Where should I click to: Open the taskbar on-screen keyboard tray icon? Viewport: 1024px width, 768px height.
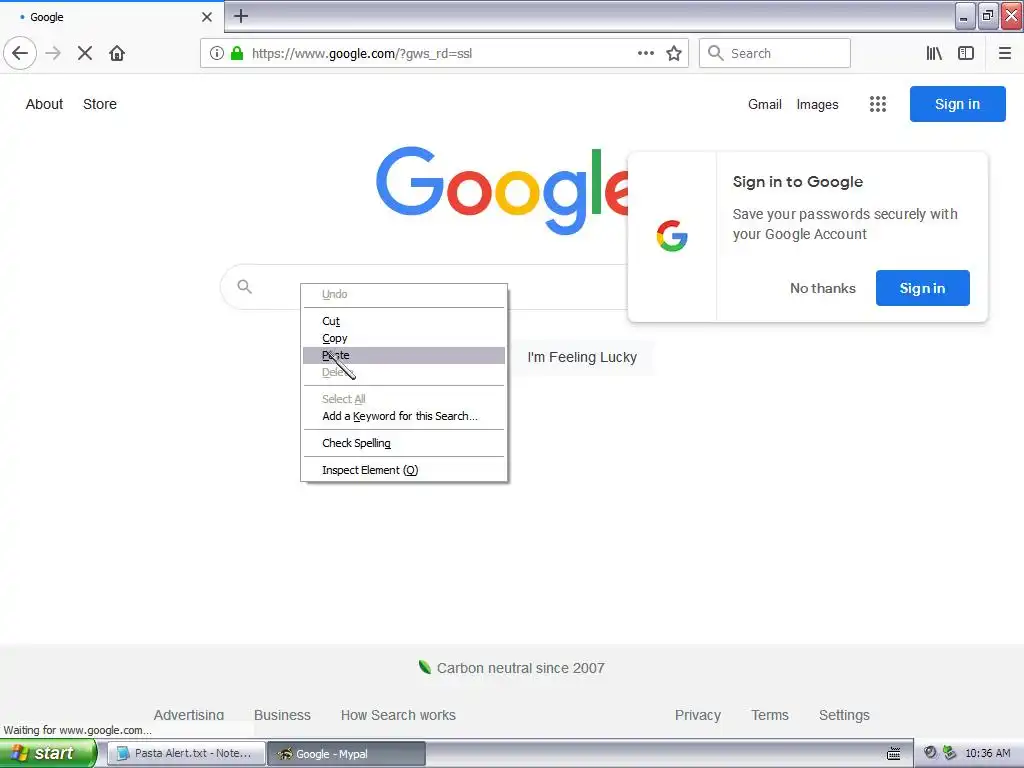click(x=893, y=754)
